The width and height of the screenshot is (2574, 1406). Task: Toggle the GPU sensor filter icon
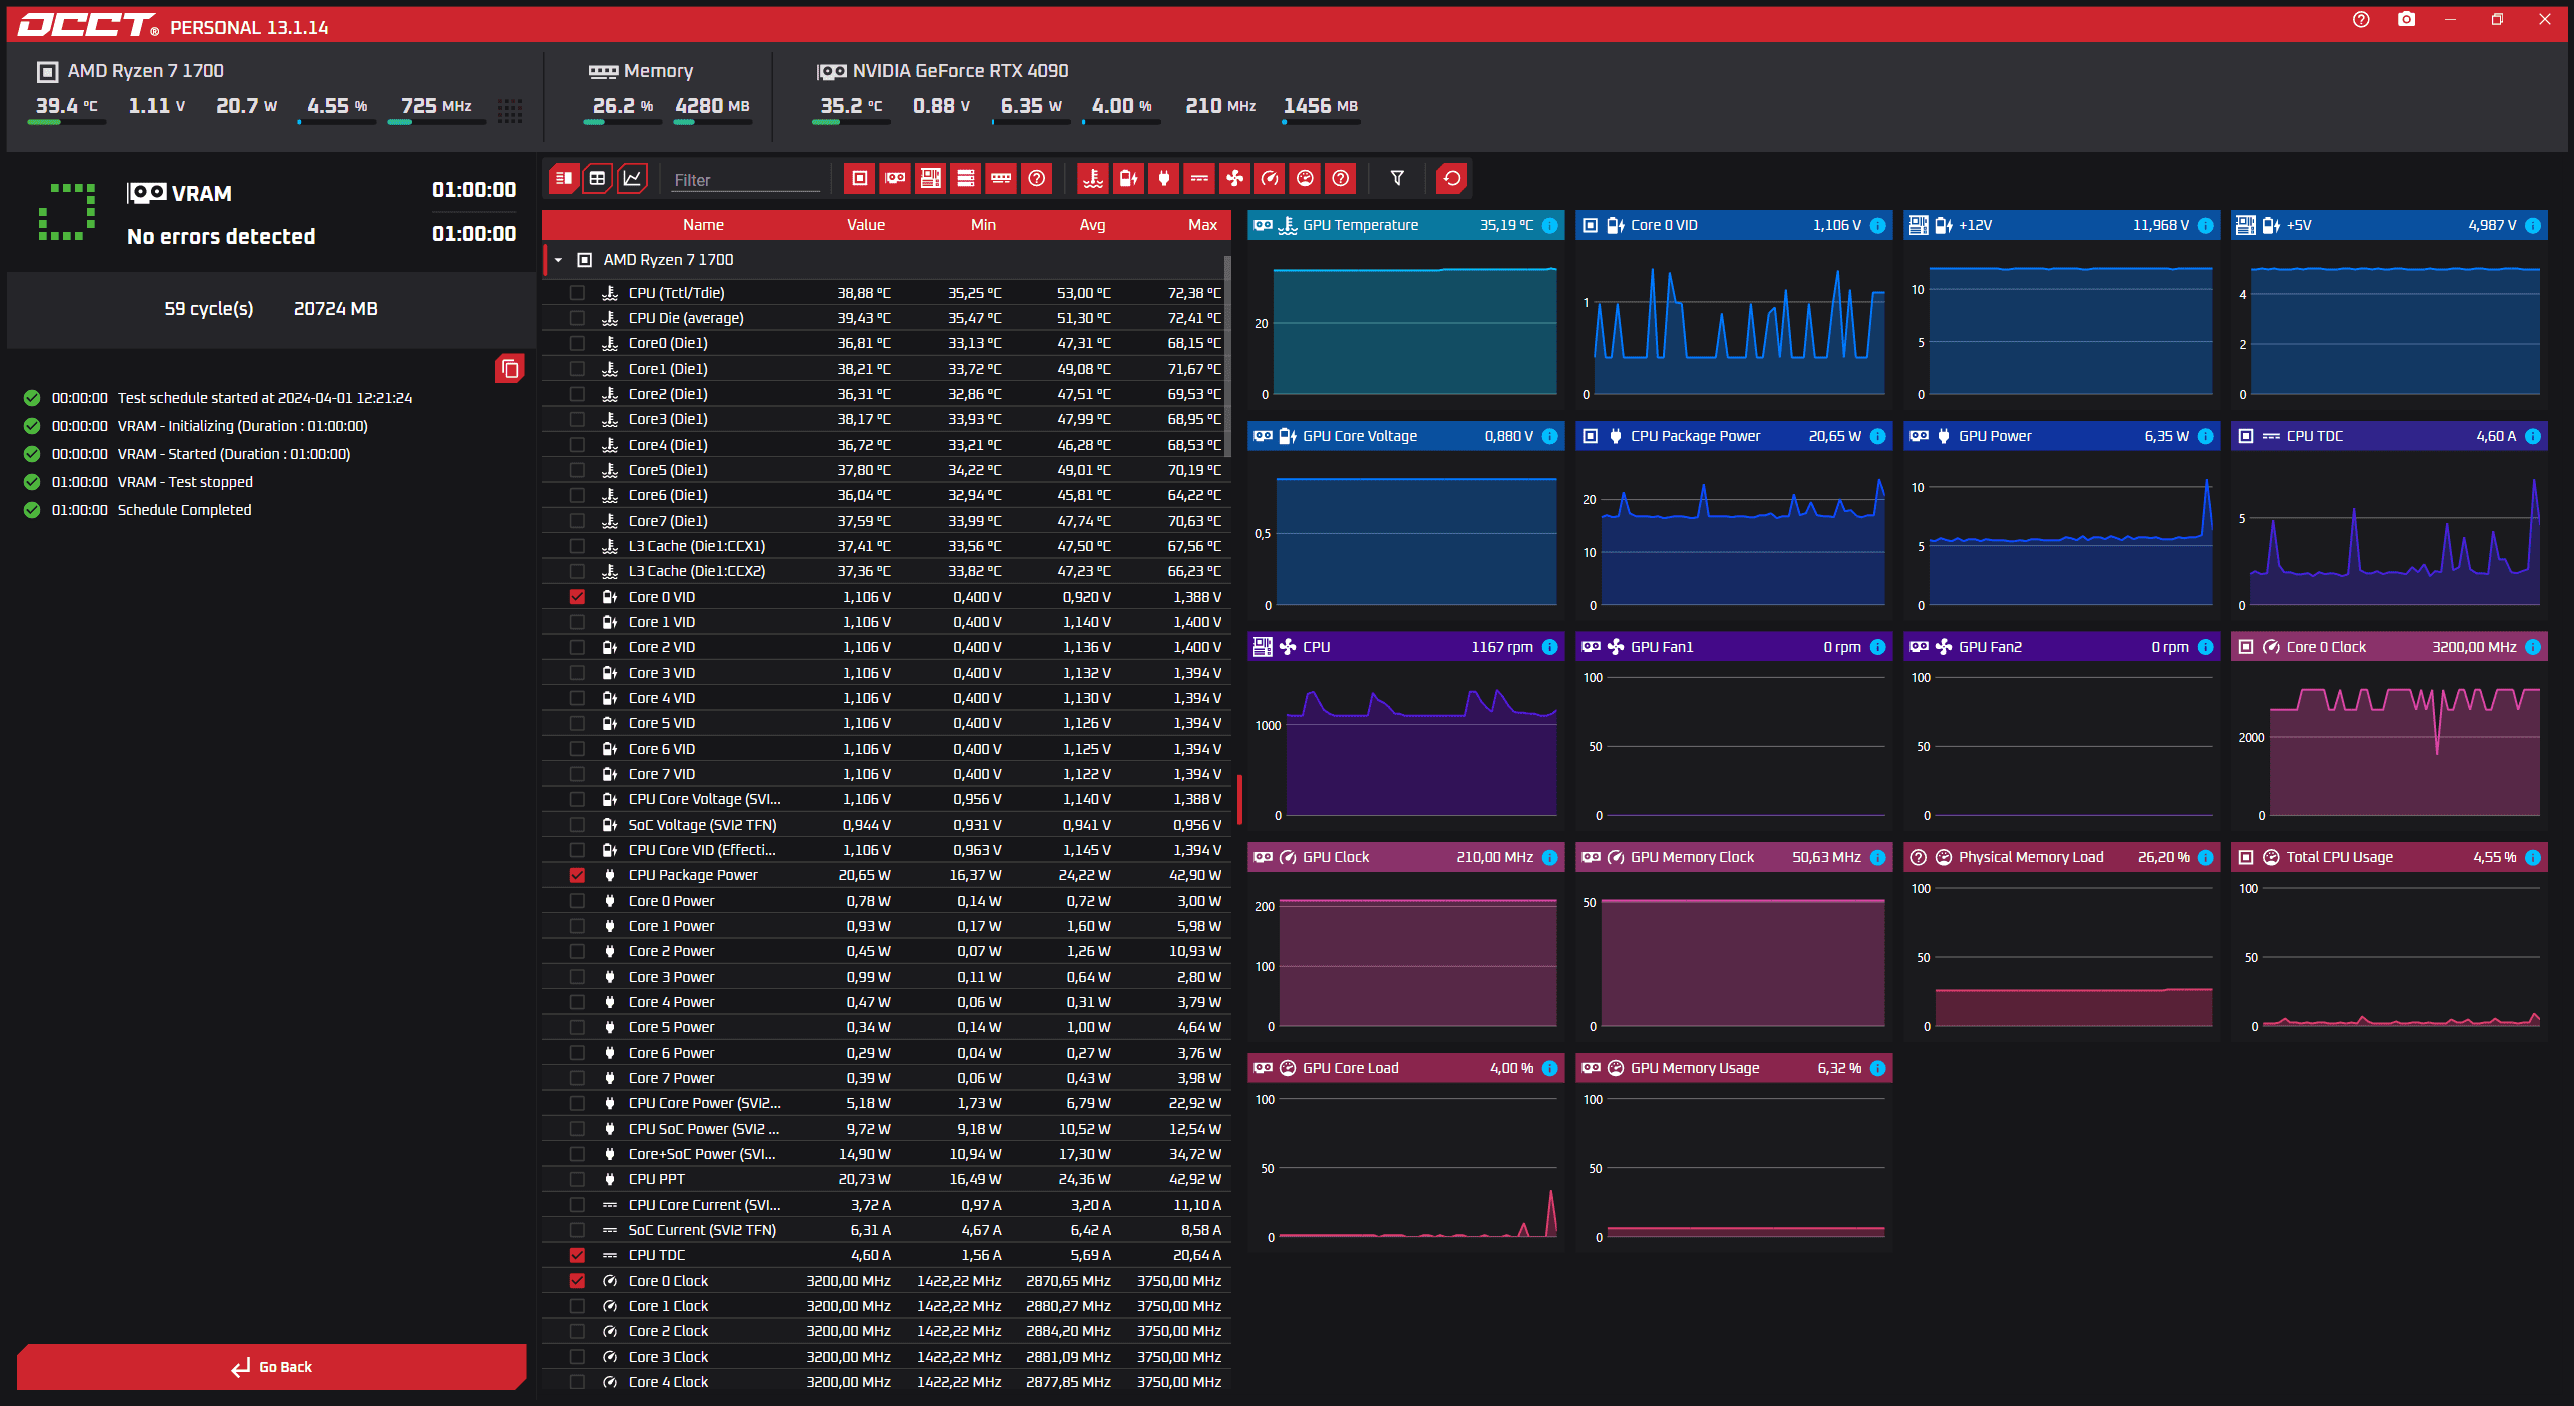tap(895, 179)
